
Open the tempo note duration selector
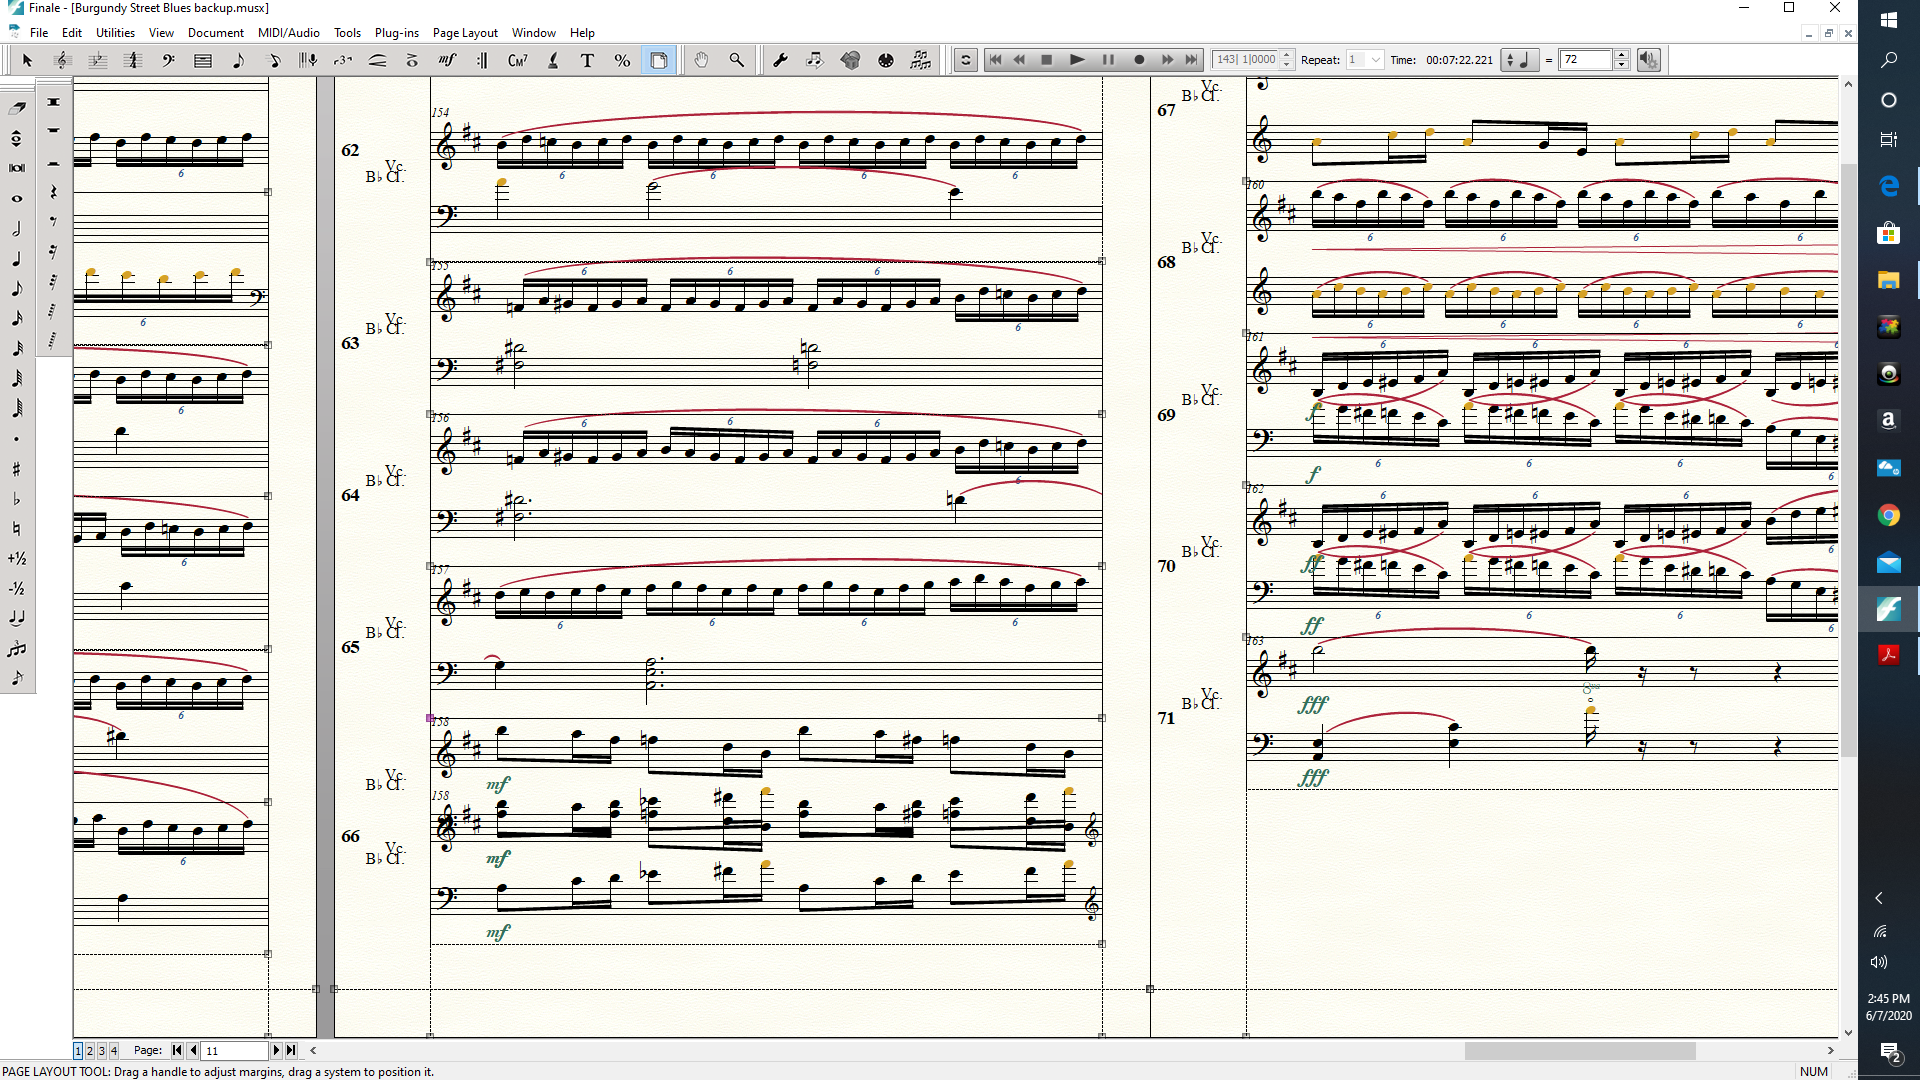click(x=1518, y=60)
